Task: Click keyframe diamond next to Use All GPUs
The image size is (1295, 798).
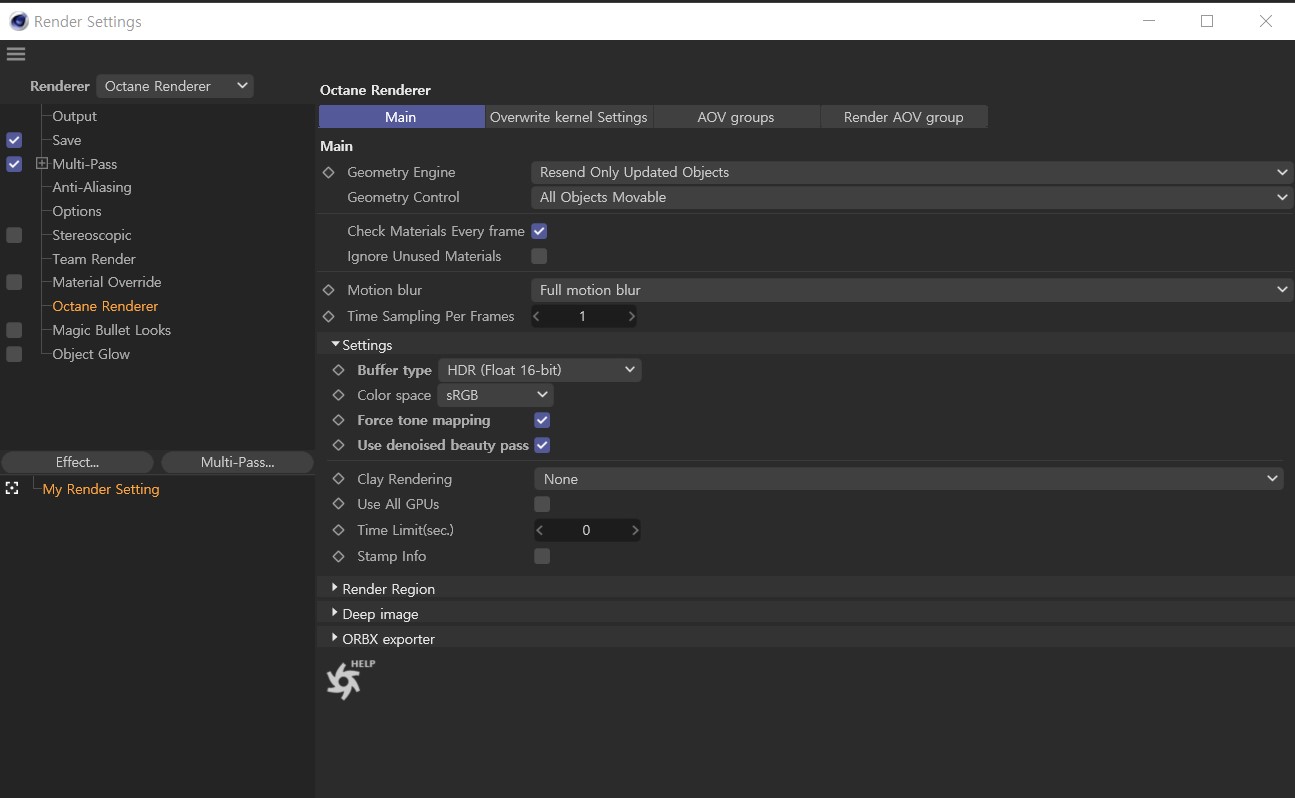Action: pos(339,504)
